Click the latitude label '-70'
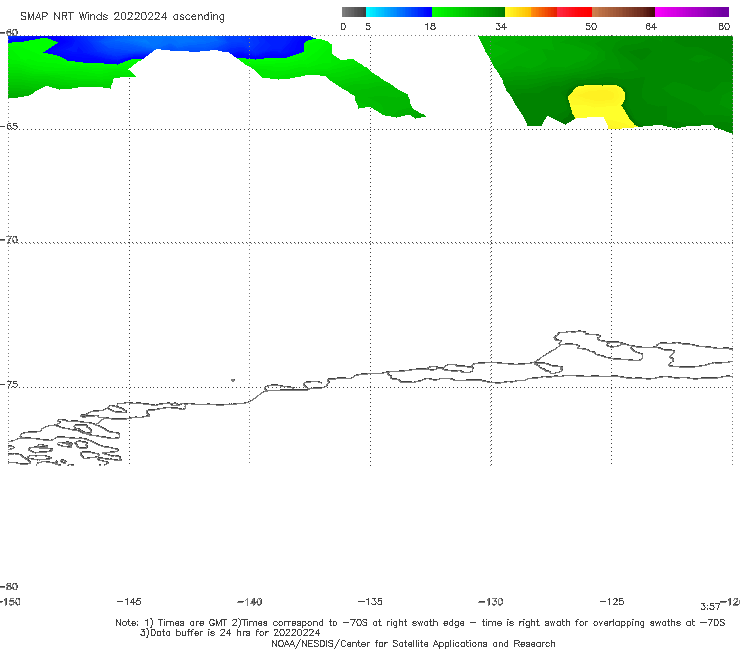This screenshot has height=650, width=740. point(9,240)
